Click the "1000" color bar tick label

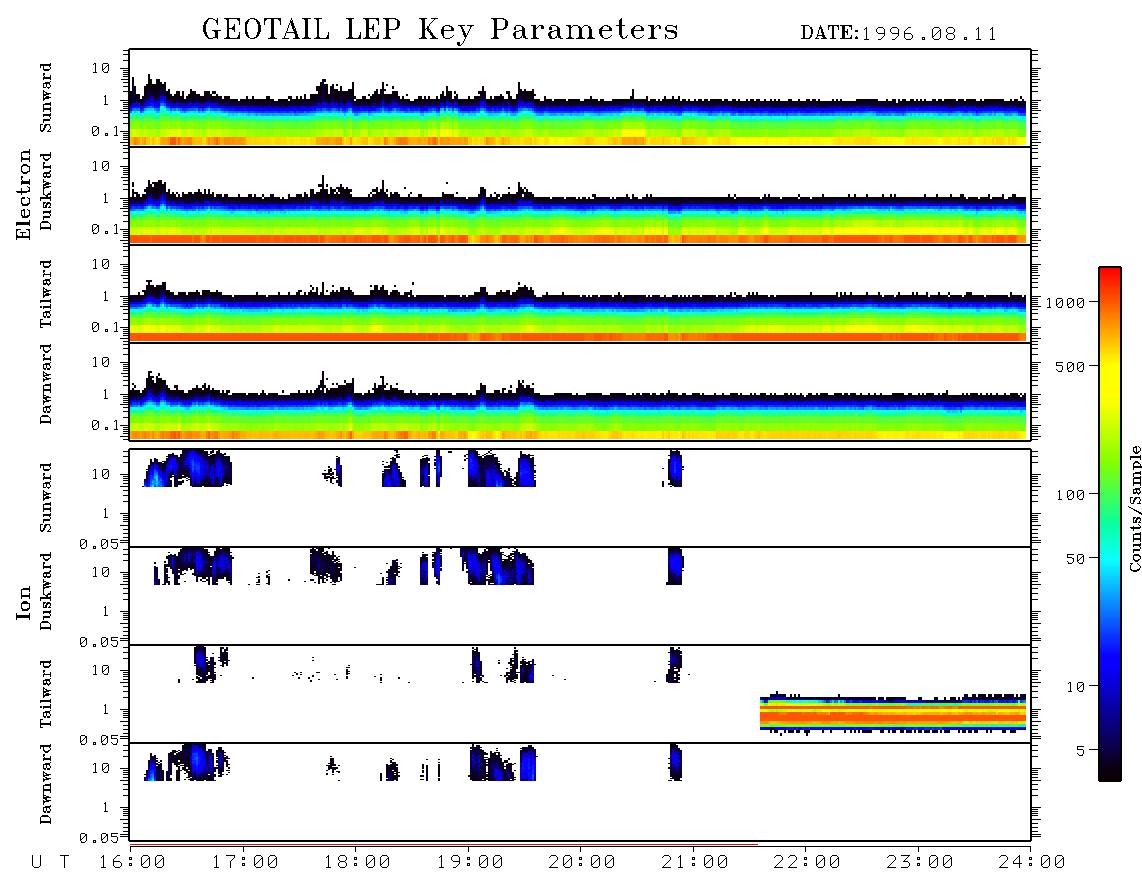click(1065, 303)
